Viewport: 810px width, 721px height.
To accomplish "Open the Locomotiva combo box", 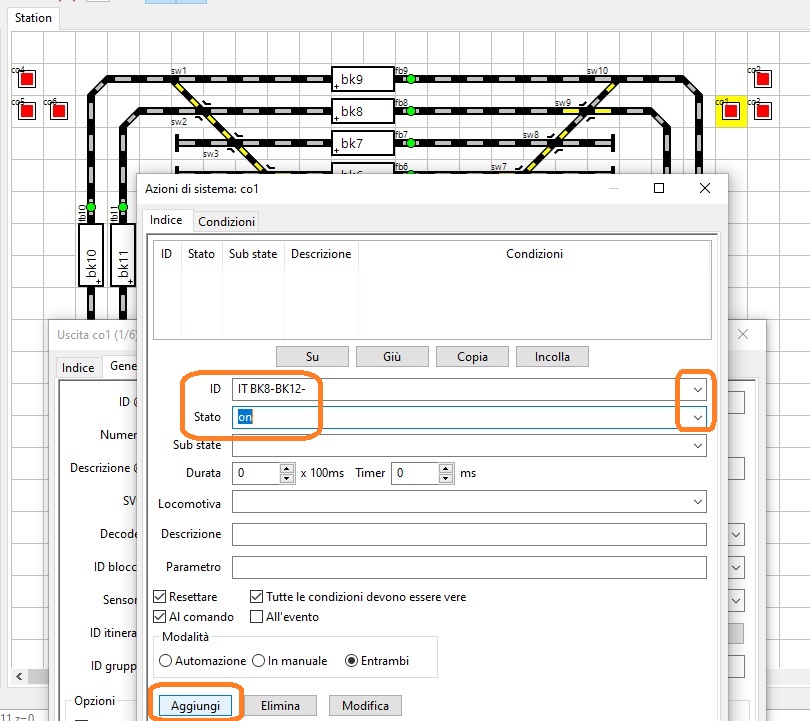I will pos(697,502).
